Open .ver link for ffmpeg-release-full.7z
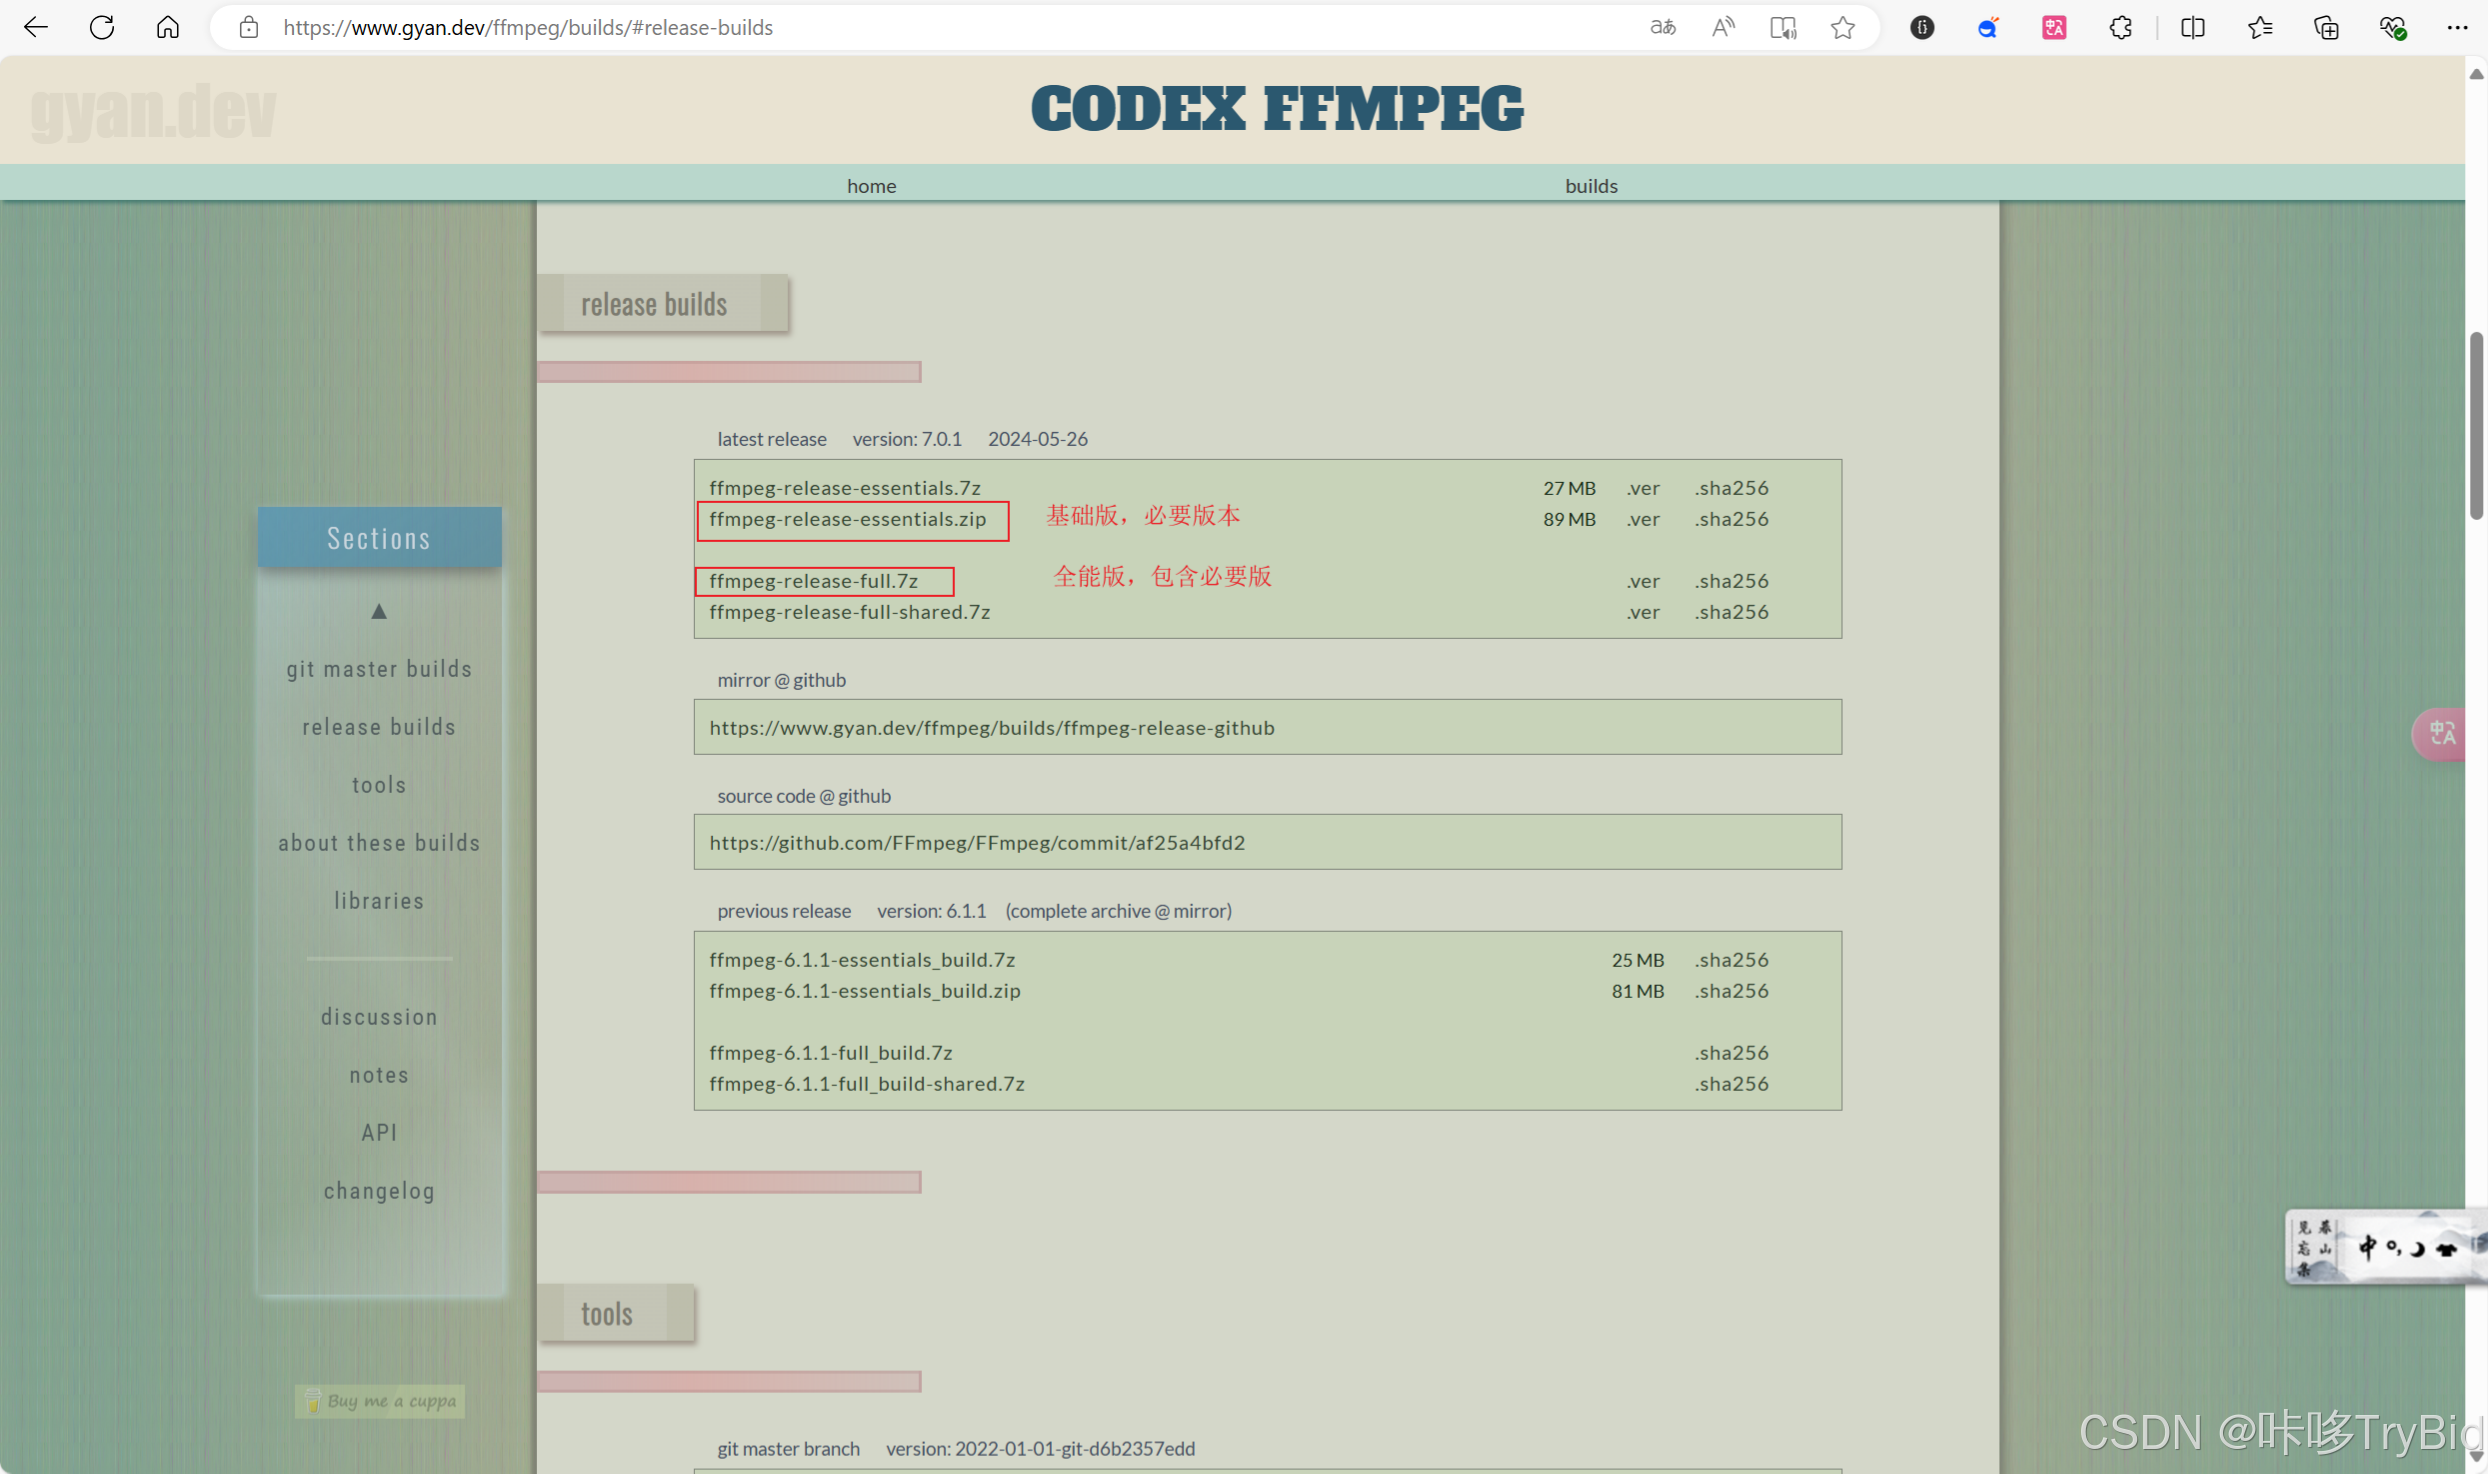Viewport: 2489px width, 1474px height. click(1643, 581)
